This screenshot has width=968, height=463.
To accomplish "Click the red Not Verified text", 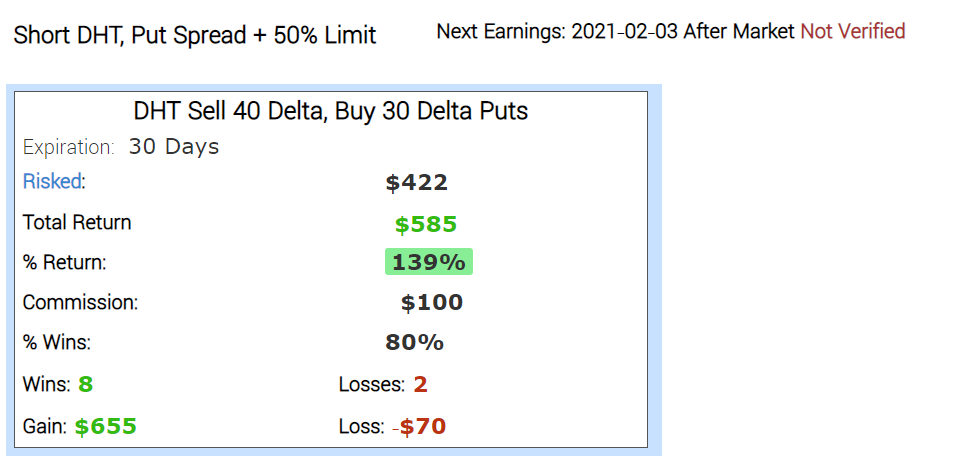I will click(x=852, y=32).
